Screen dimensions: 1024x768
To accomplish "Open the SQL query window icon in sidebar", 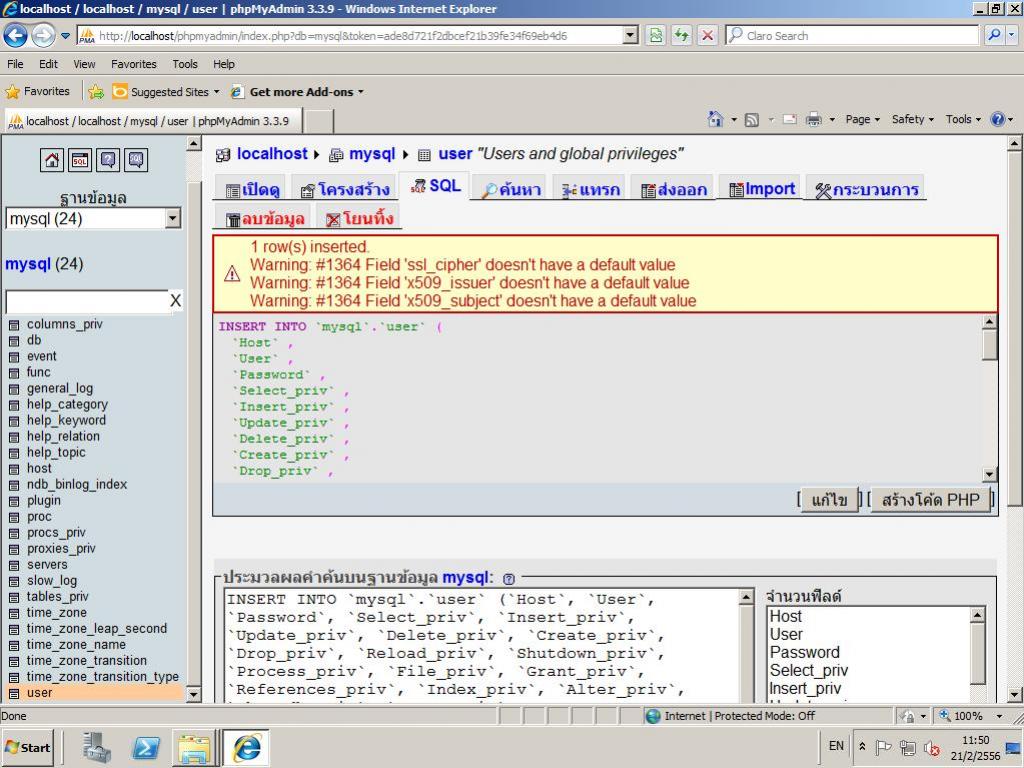I will [80, 160].
